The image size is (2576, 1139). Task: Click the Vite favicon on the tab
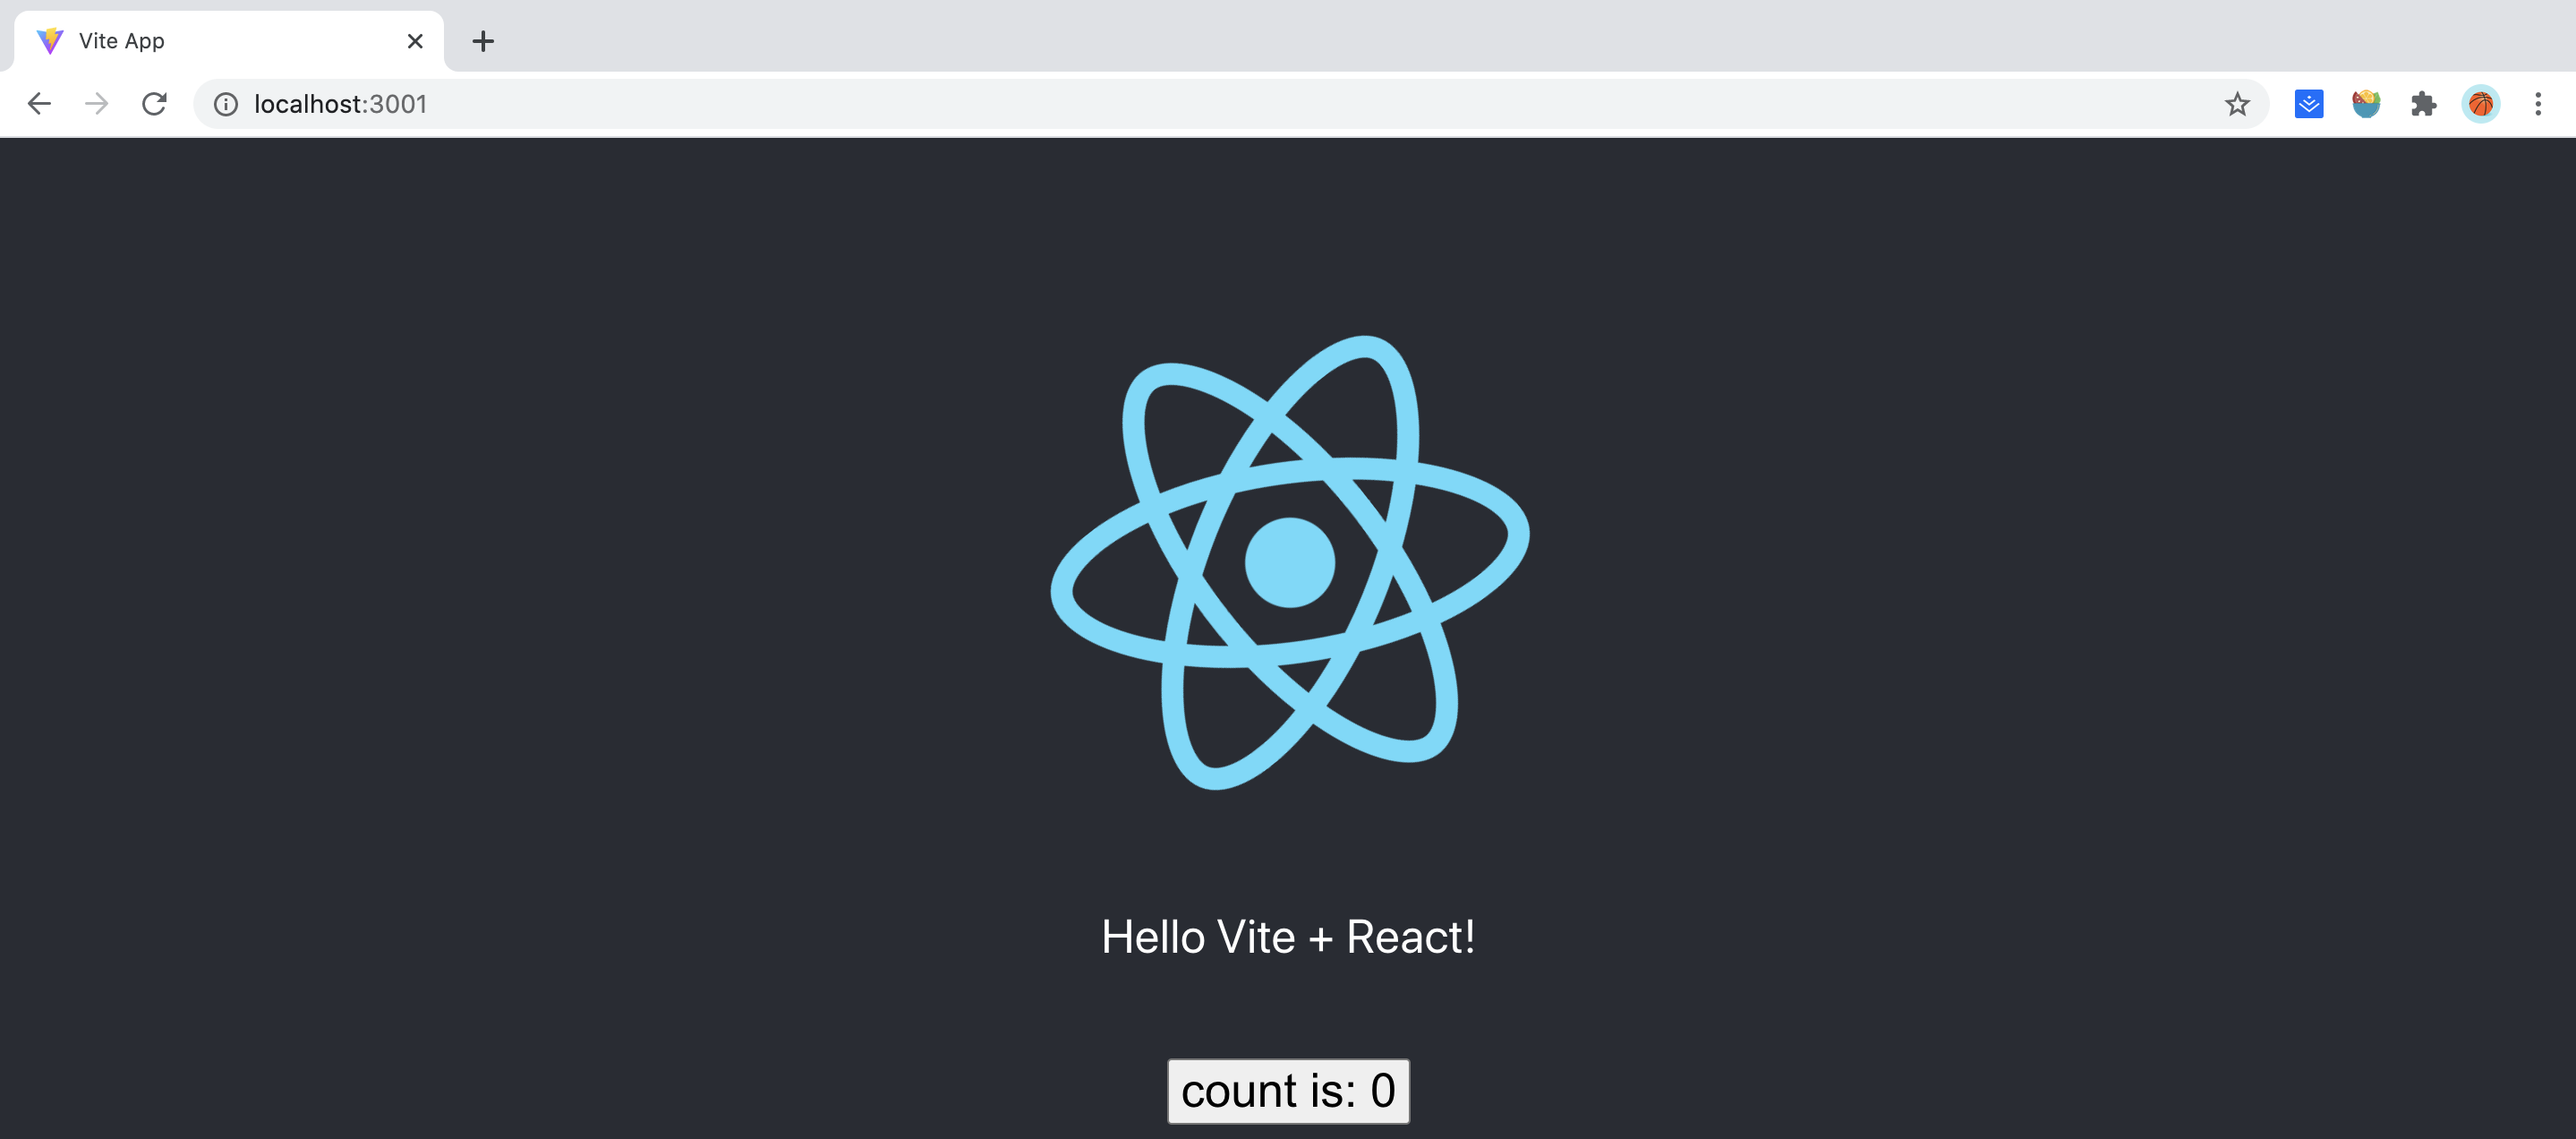50,41
